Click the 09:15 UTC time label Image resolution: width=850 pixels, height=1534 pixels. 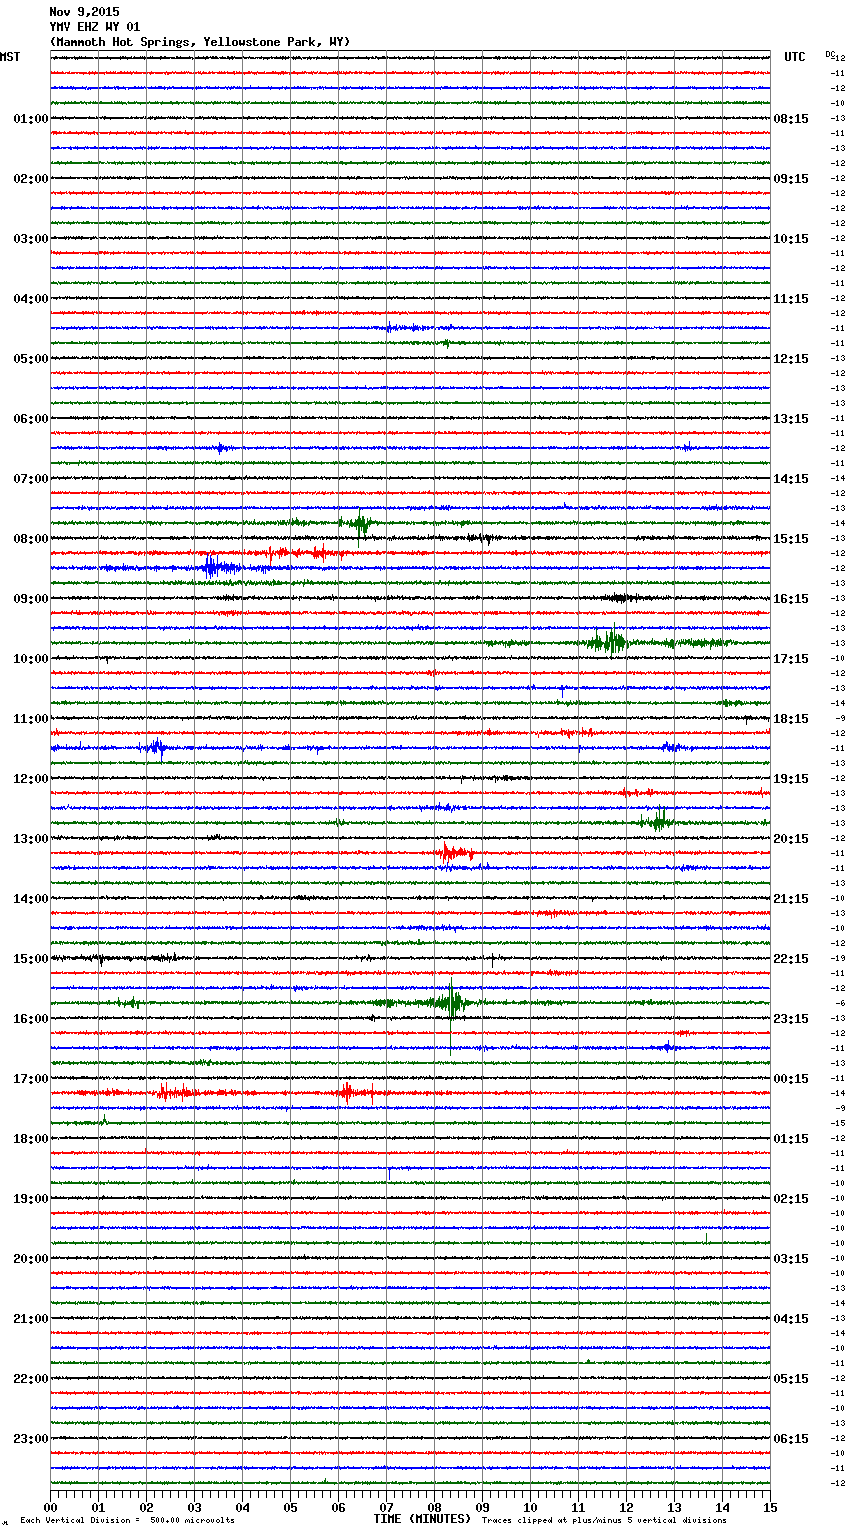[x=791, y=179]
